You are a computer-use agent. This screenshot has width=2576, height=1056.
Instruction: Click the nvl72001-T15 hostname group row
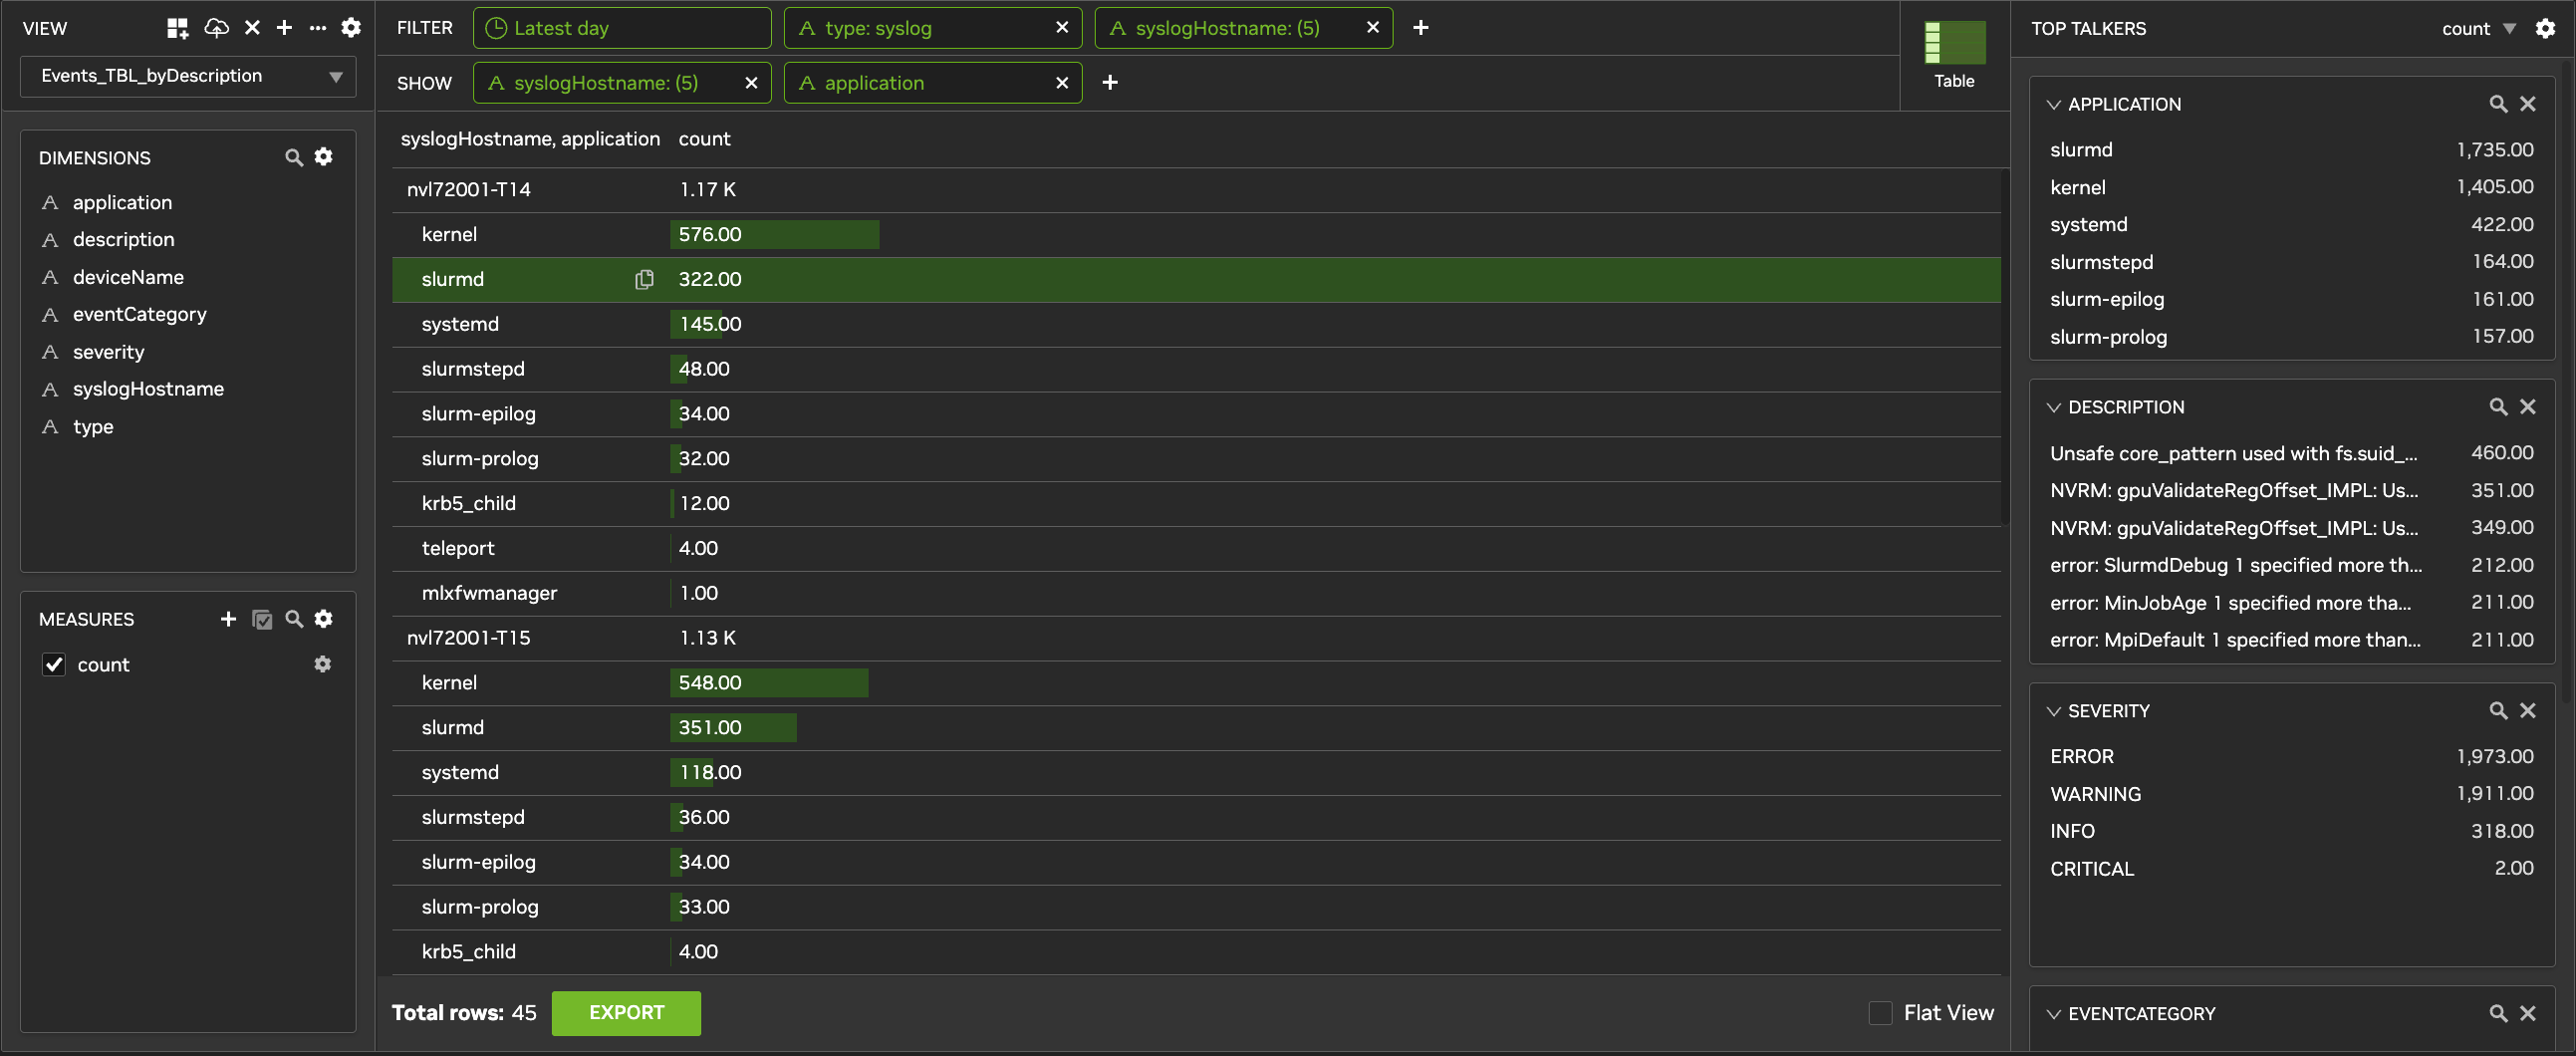click(1196, 638)
